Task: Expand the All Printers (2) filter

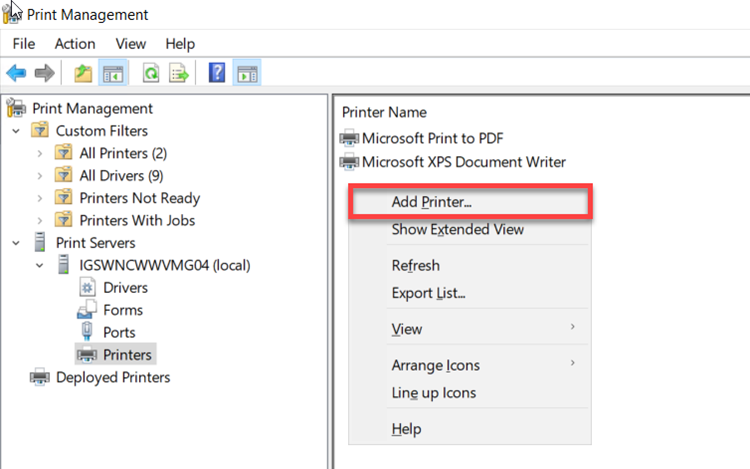Action: coord(39,153)
